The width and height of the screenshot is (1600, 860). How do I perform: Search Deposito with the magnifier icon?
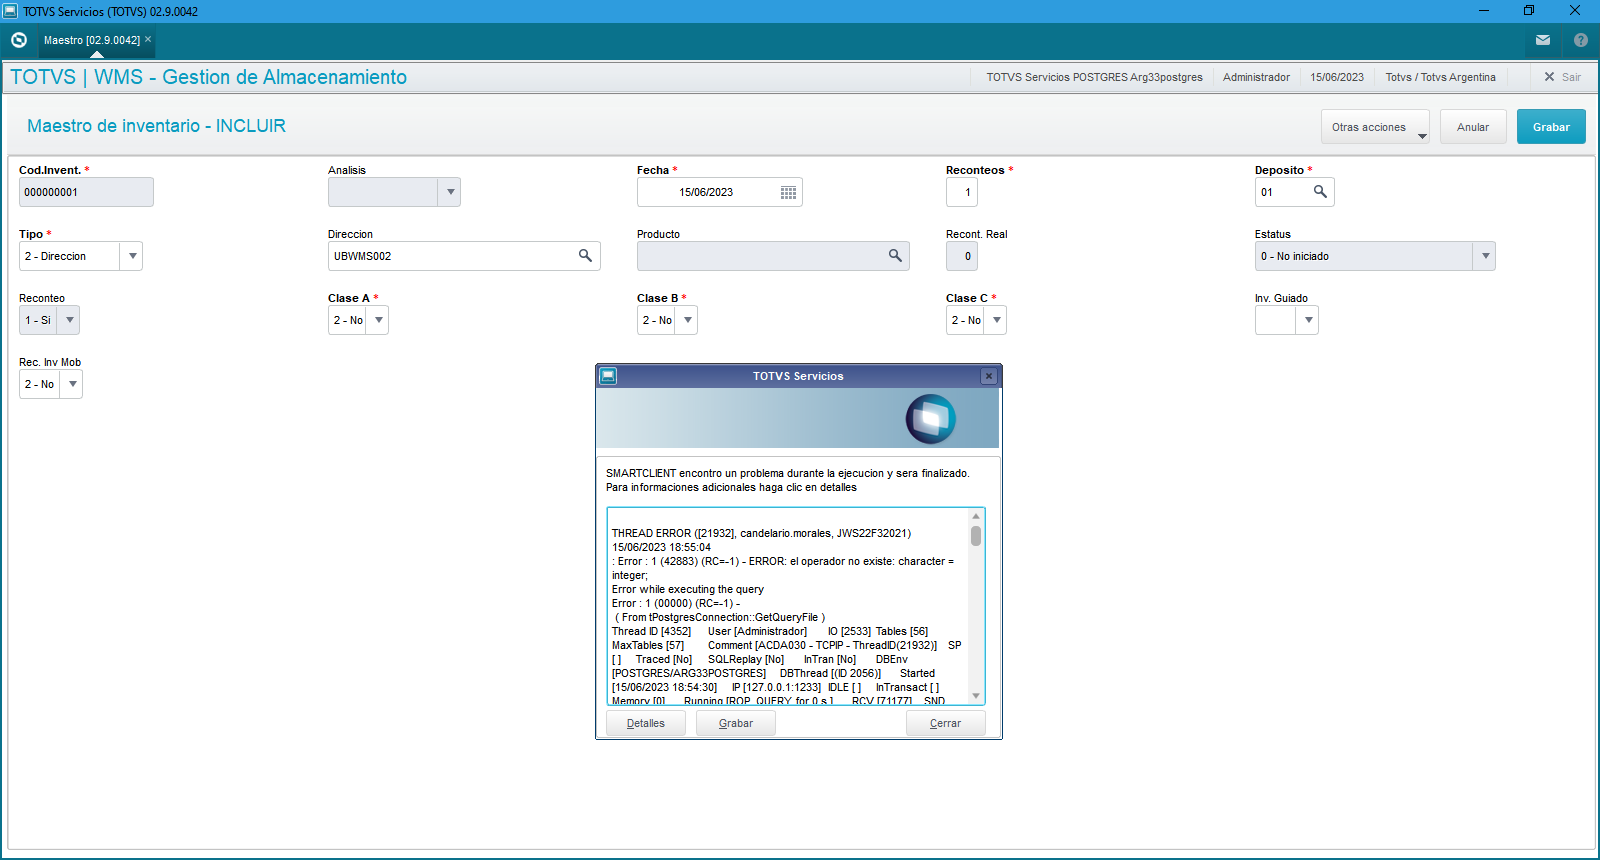point(1320,192)
